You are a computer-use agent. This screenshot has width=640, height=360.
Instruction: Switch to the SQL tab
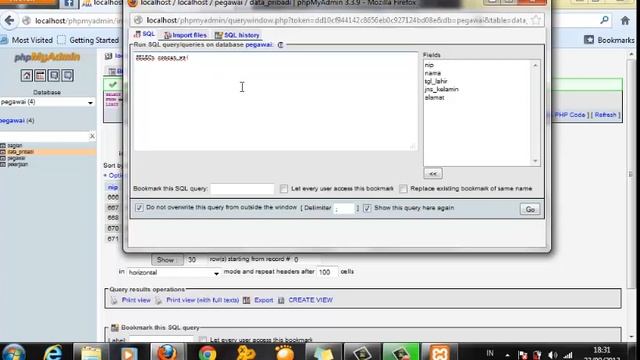pos(145,34)
